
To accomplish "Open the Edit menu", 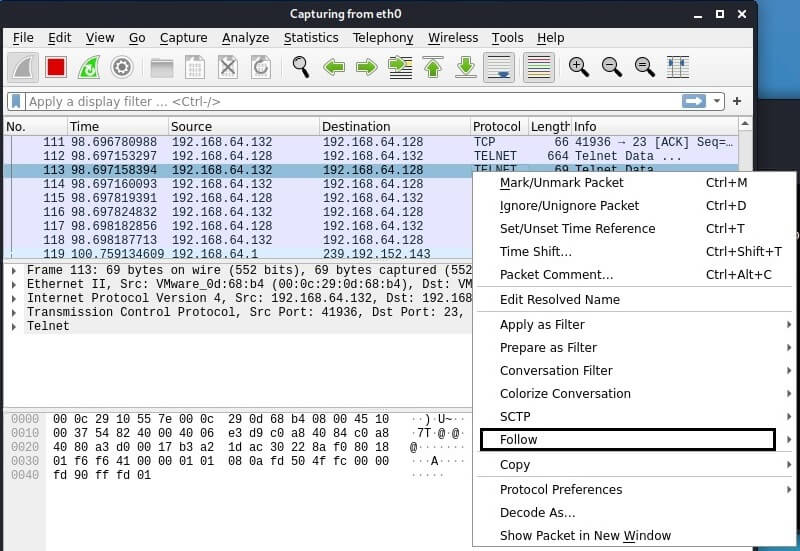I will 59,38.
